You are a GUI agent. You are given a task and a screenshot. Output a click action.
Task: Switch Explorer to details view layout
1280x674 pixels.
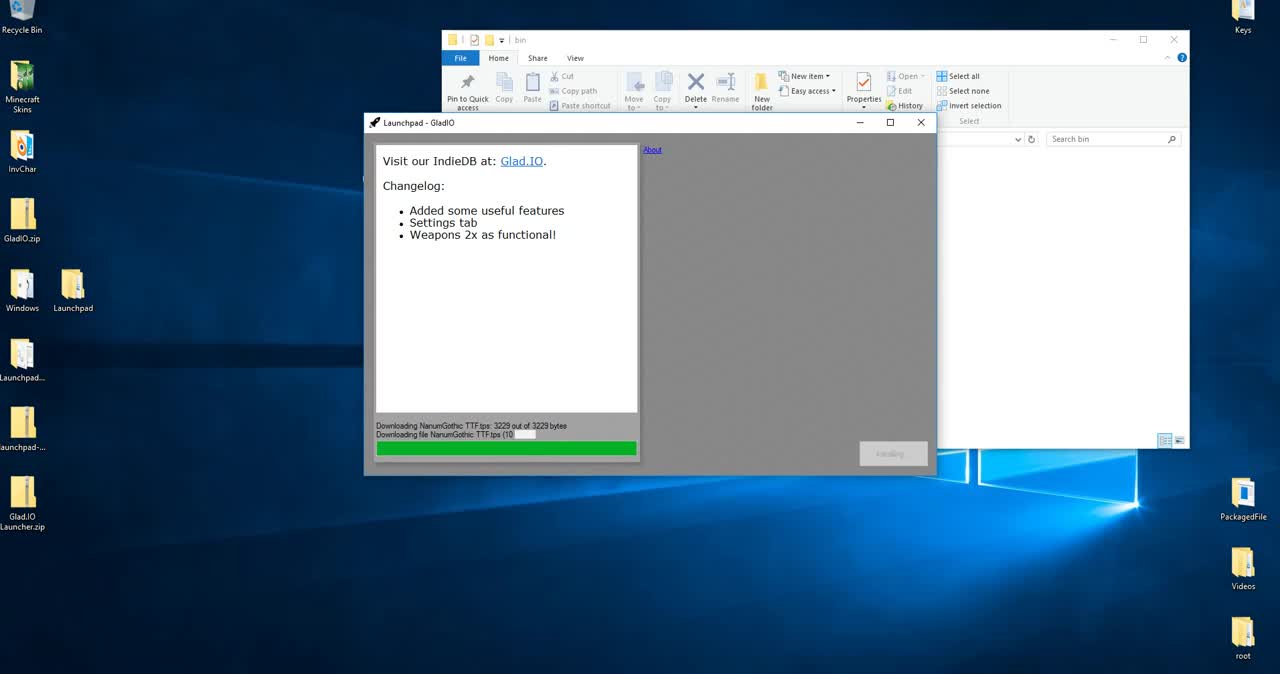coord(1164,441)
